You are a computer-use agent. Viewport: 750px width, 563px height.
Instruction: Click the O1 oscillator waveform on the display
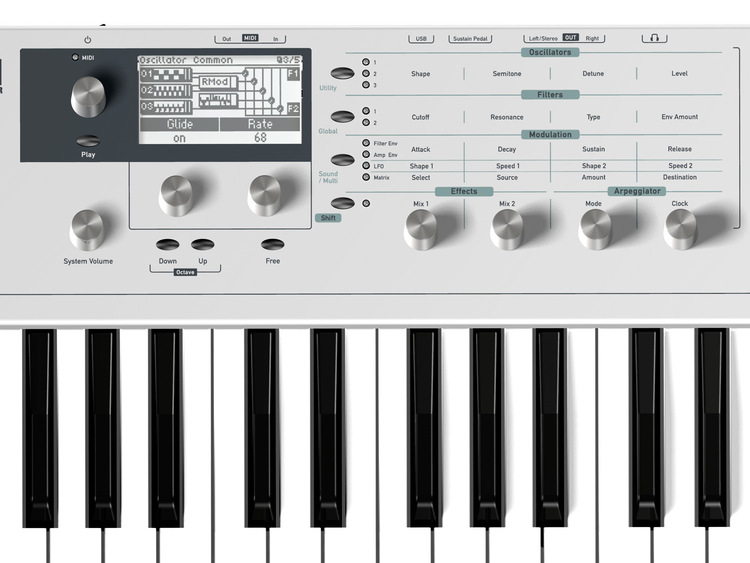tap(166, 75)
